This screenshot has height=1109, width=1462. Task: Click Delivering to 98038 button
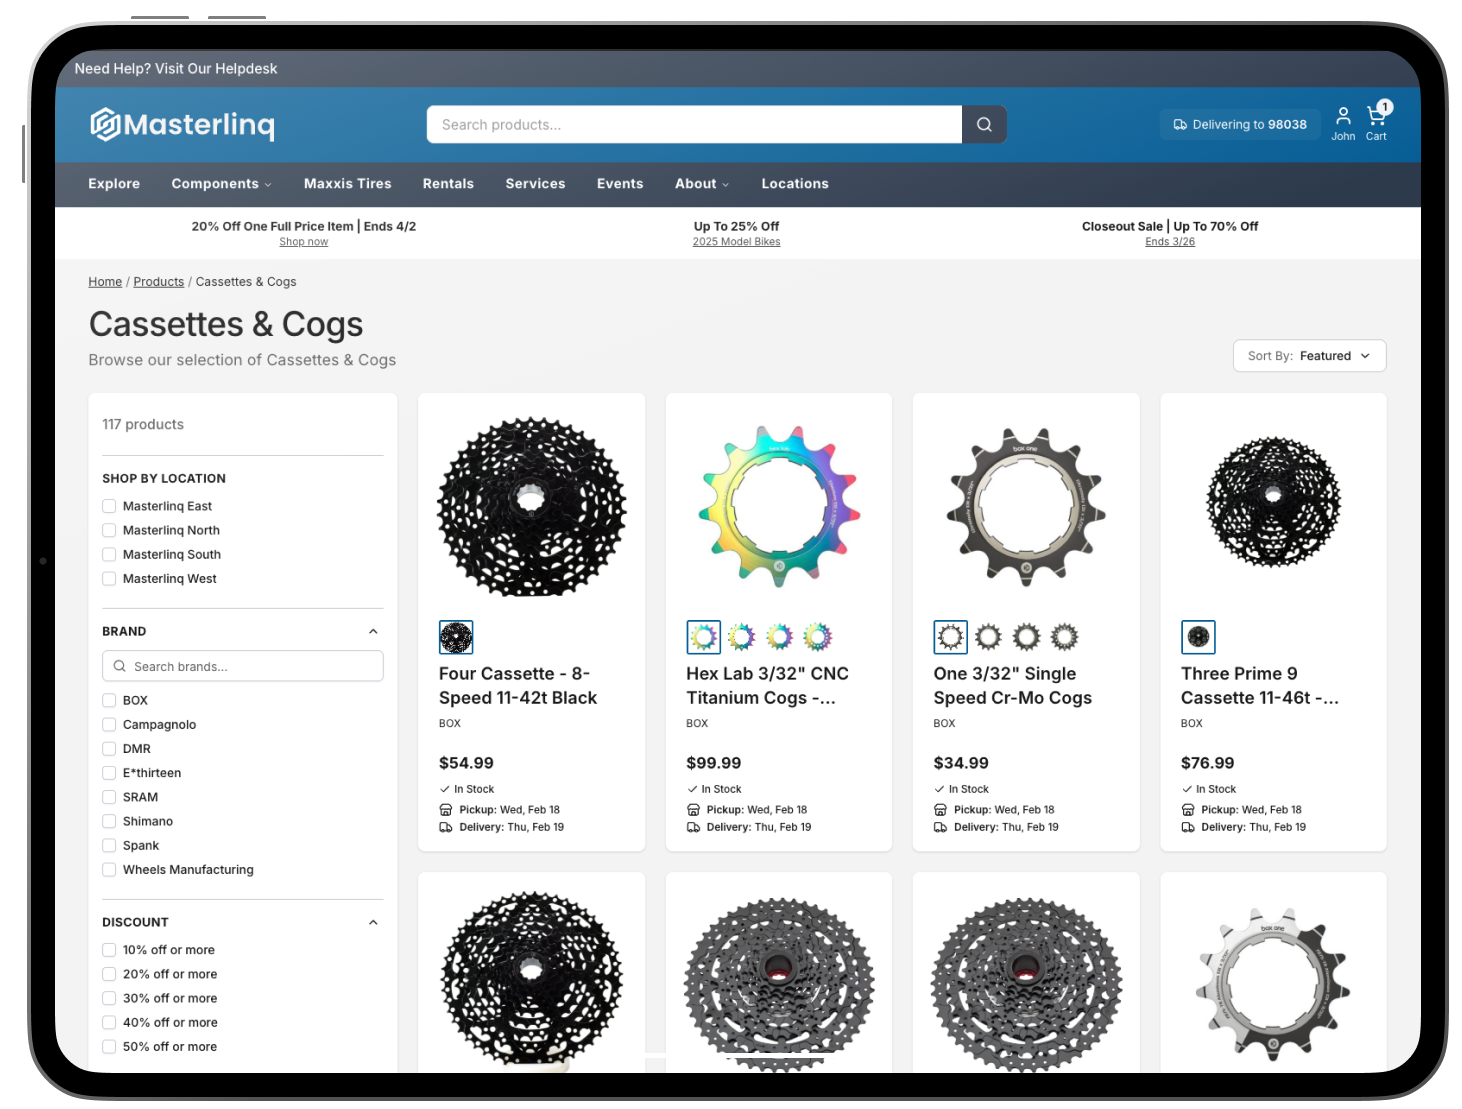[x=1240, y=125]
